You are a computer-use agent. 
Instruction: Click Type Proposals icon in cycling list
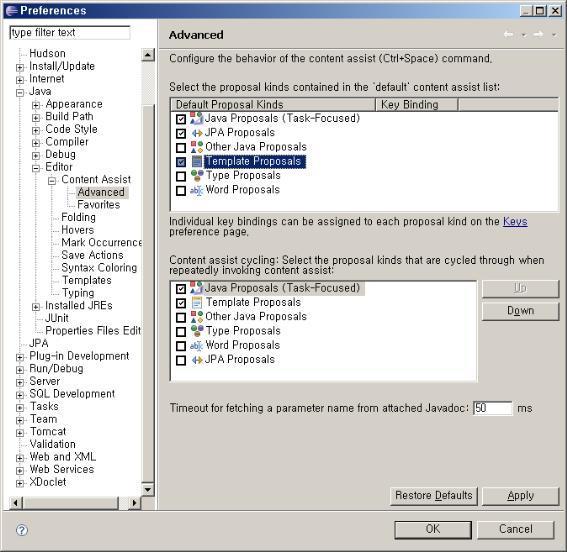point(196,331)
